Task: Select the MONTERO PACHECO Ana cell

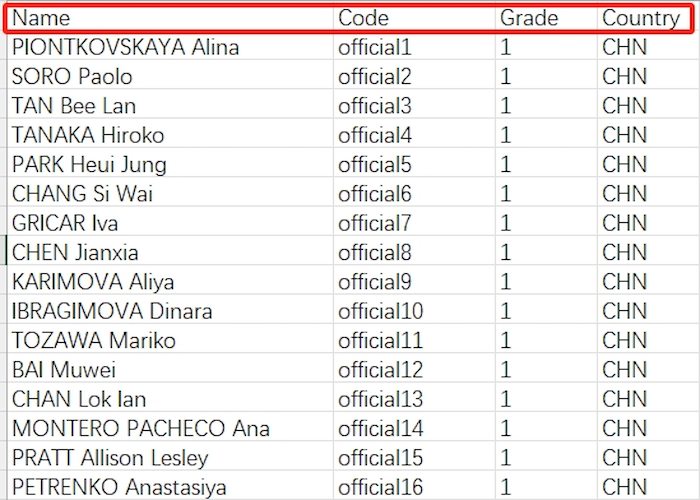Action: pos(170,429)
